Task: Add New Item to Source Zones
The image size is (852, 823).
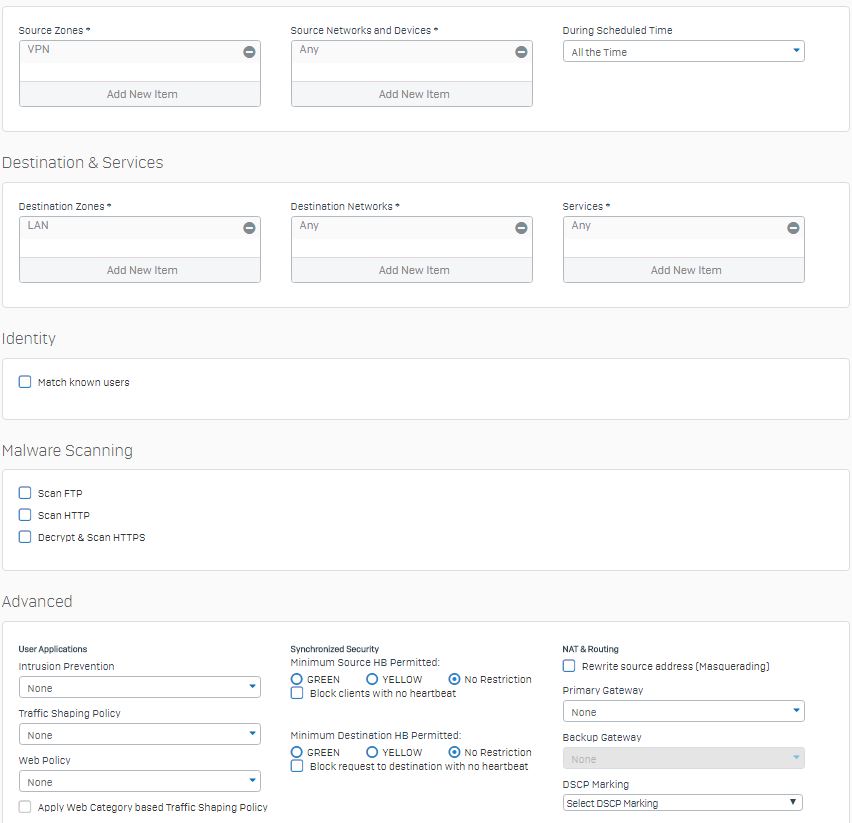Action: pyautogui.click(x=140, y=94)
